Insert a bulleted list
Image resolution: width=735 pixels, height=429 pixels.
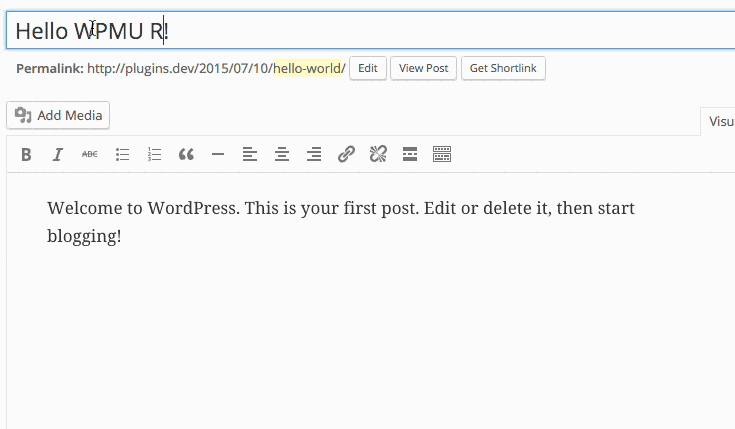pyautogui.click(x=122, y=154)
